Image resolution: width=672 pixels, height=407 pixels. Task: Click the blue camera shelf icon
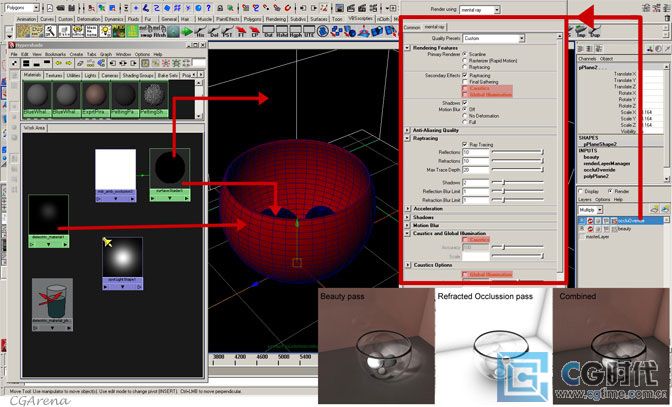click(x=378, y=31)
